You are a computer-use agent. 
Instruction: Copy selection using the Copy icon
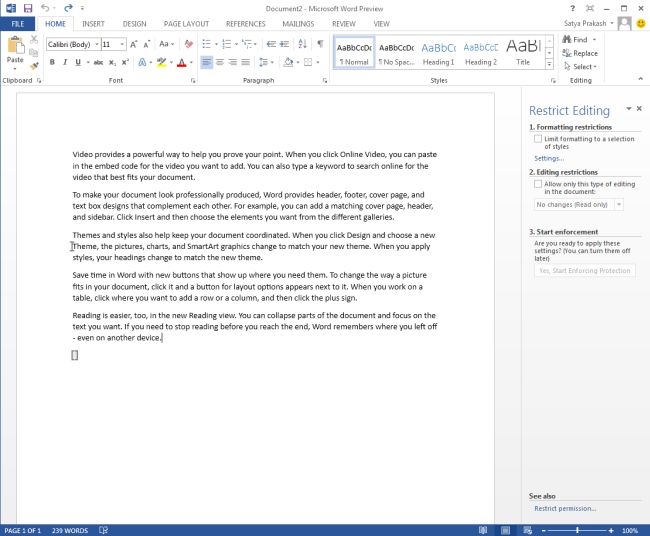click(x=34, y=52)
